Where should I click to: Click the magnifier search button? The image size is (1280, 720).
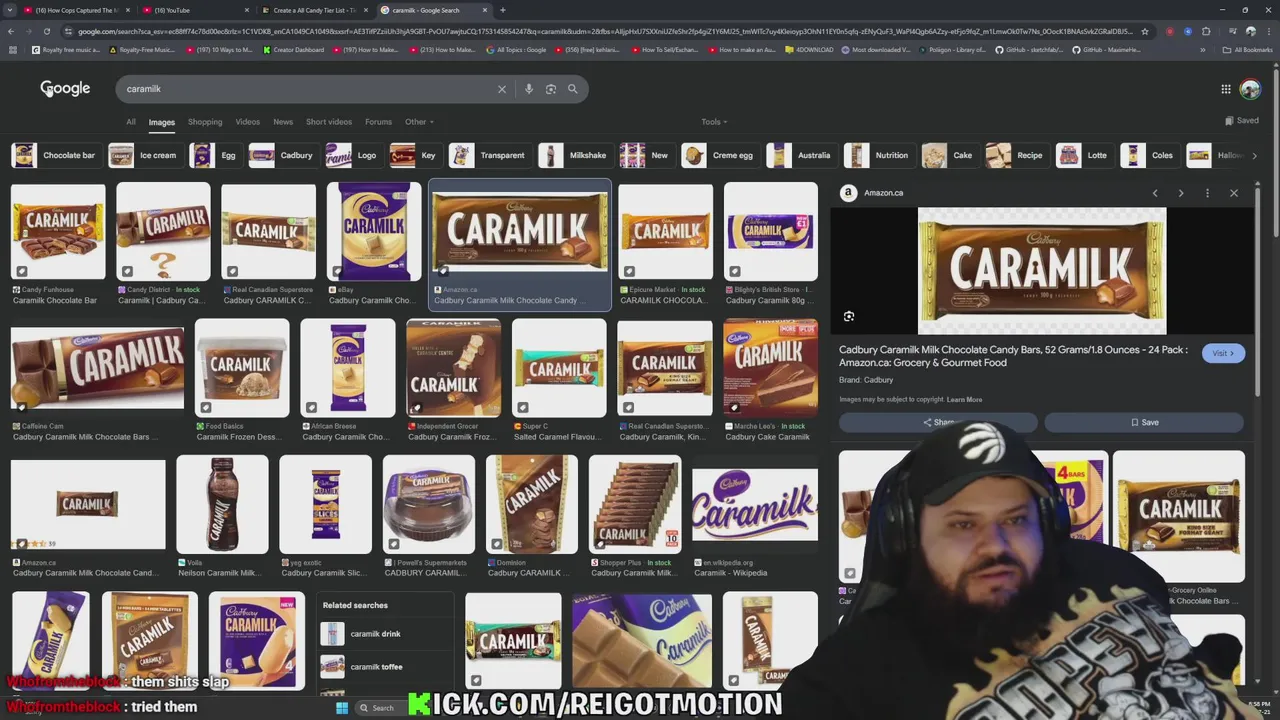click(573, 89)
